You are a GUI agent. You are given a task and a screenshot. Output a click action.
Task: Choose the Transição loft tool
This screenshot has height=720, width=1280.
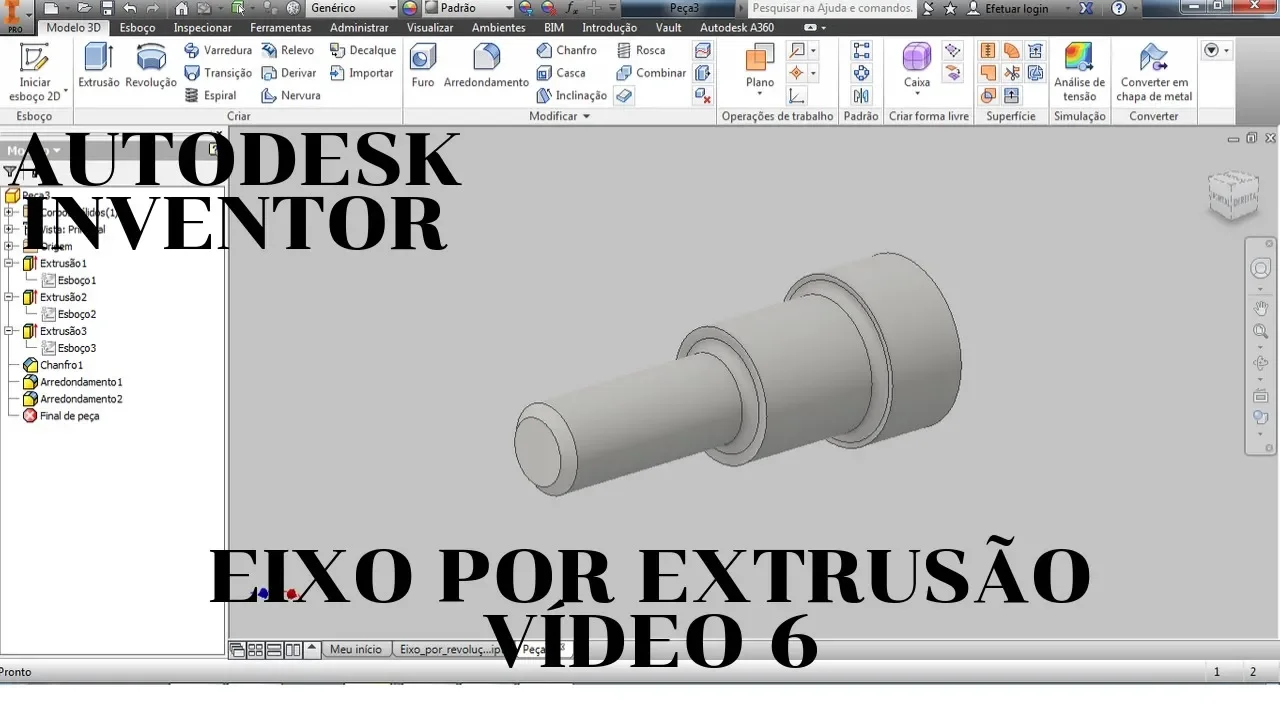218,73
